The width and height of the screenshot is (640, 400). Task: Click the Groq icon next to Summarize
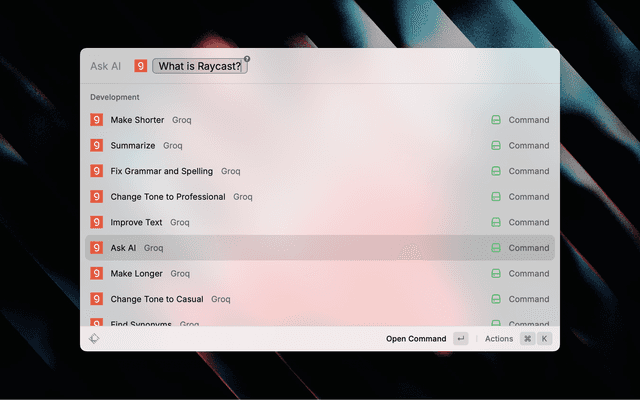click(x=97, y=145)
